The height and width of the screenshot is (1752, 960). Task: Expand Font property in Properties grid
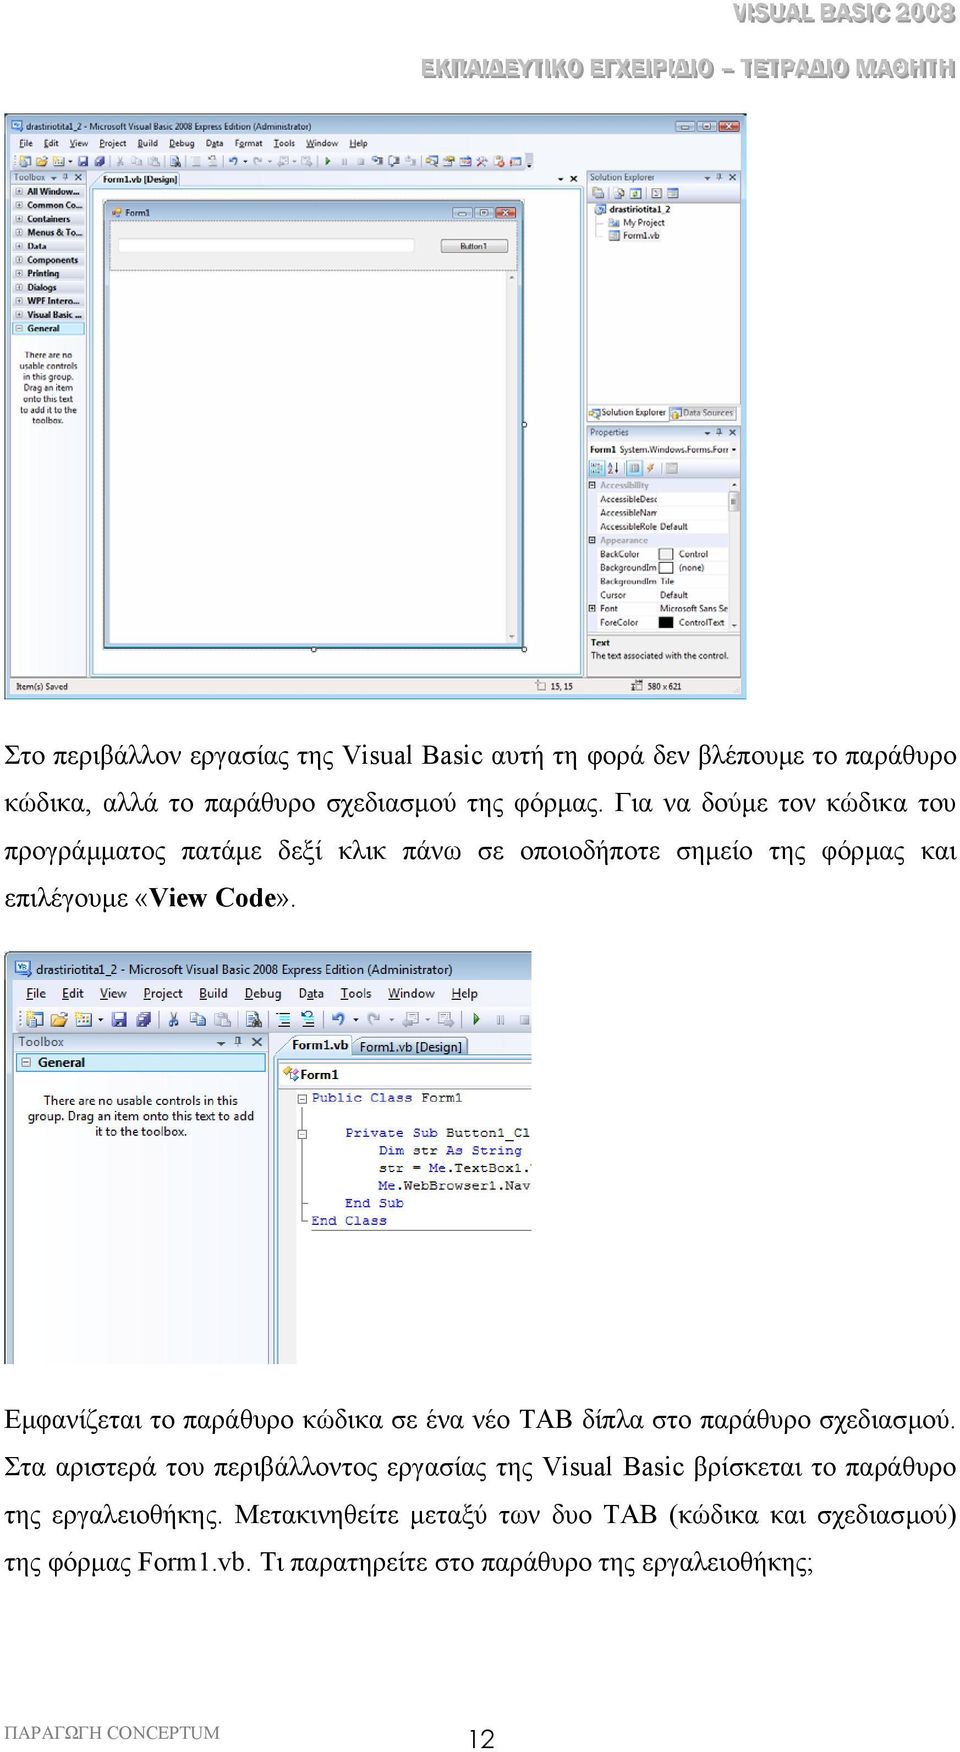(592, 608)
